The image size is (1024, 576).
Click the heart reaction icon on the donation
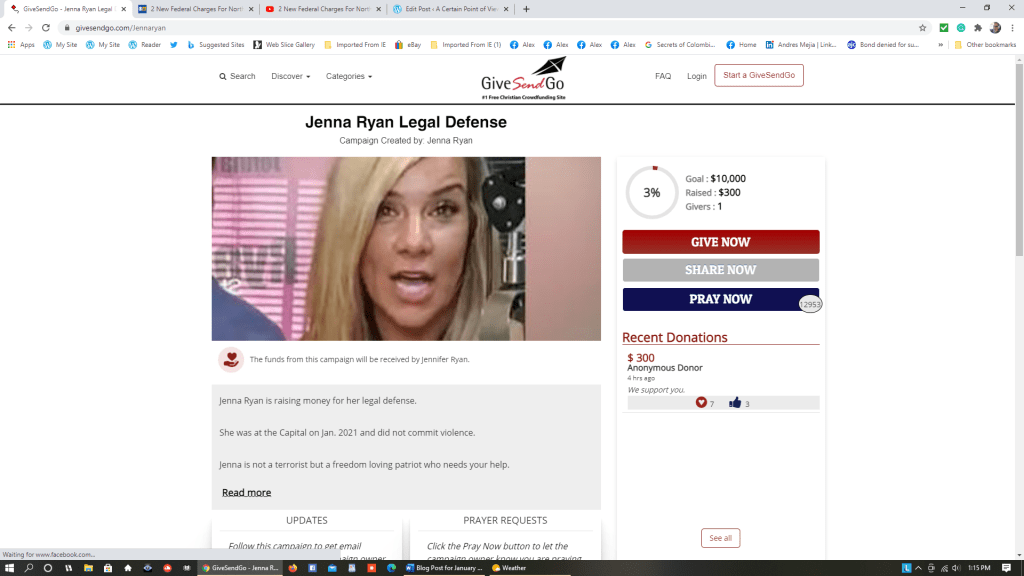[x=702, y=403]
